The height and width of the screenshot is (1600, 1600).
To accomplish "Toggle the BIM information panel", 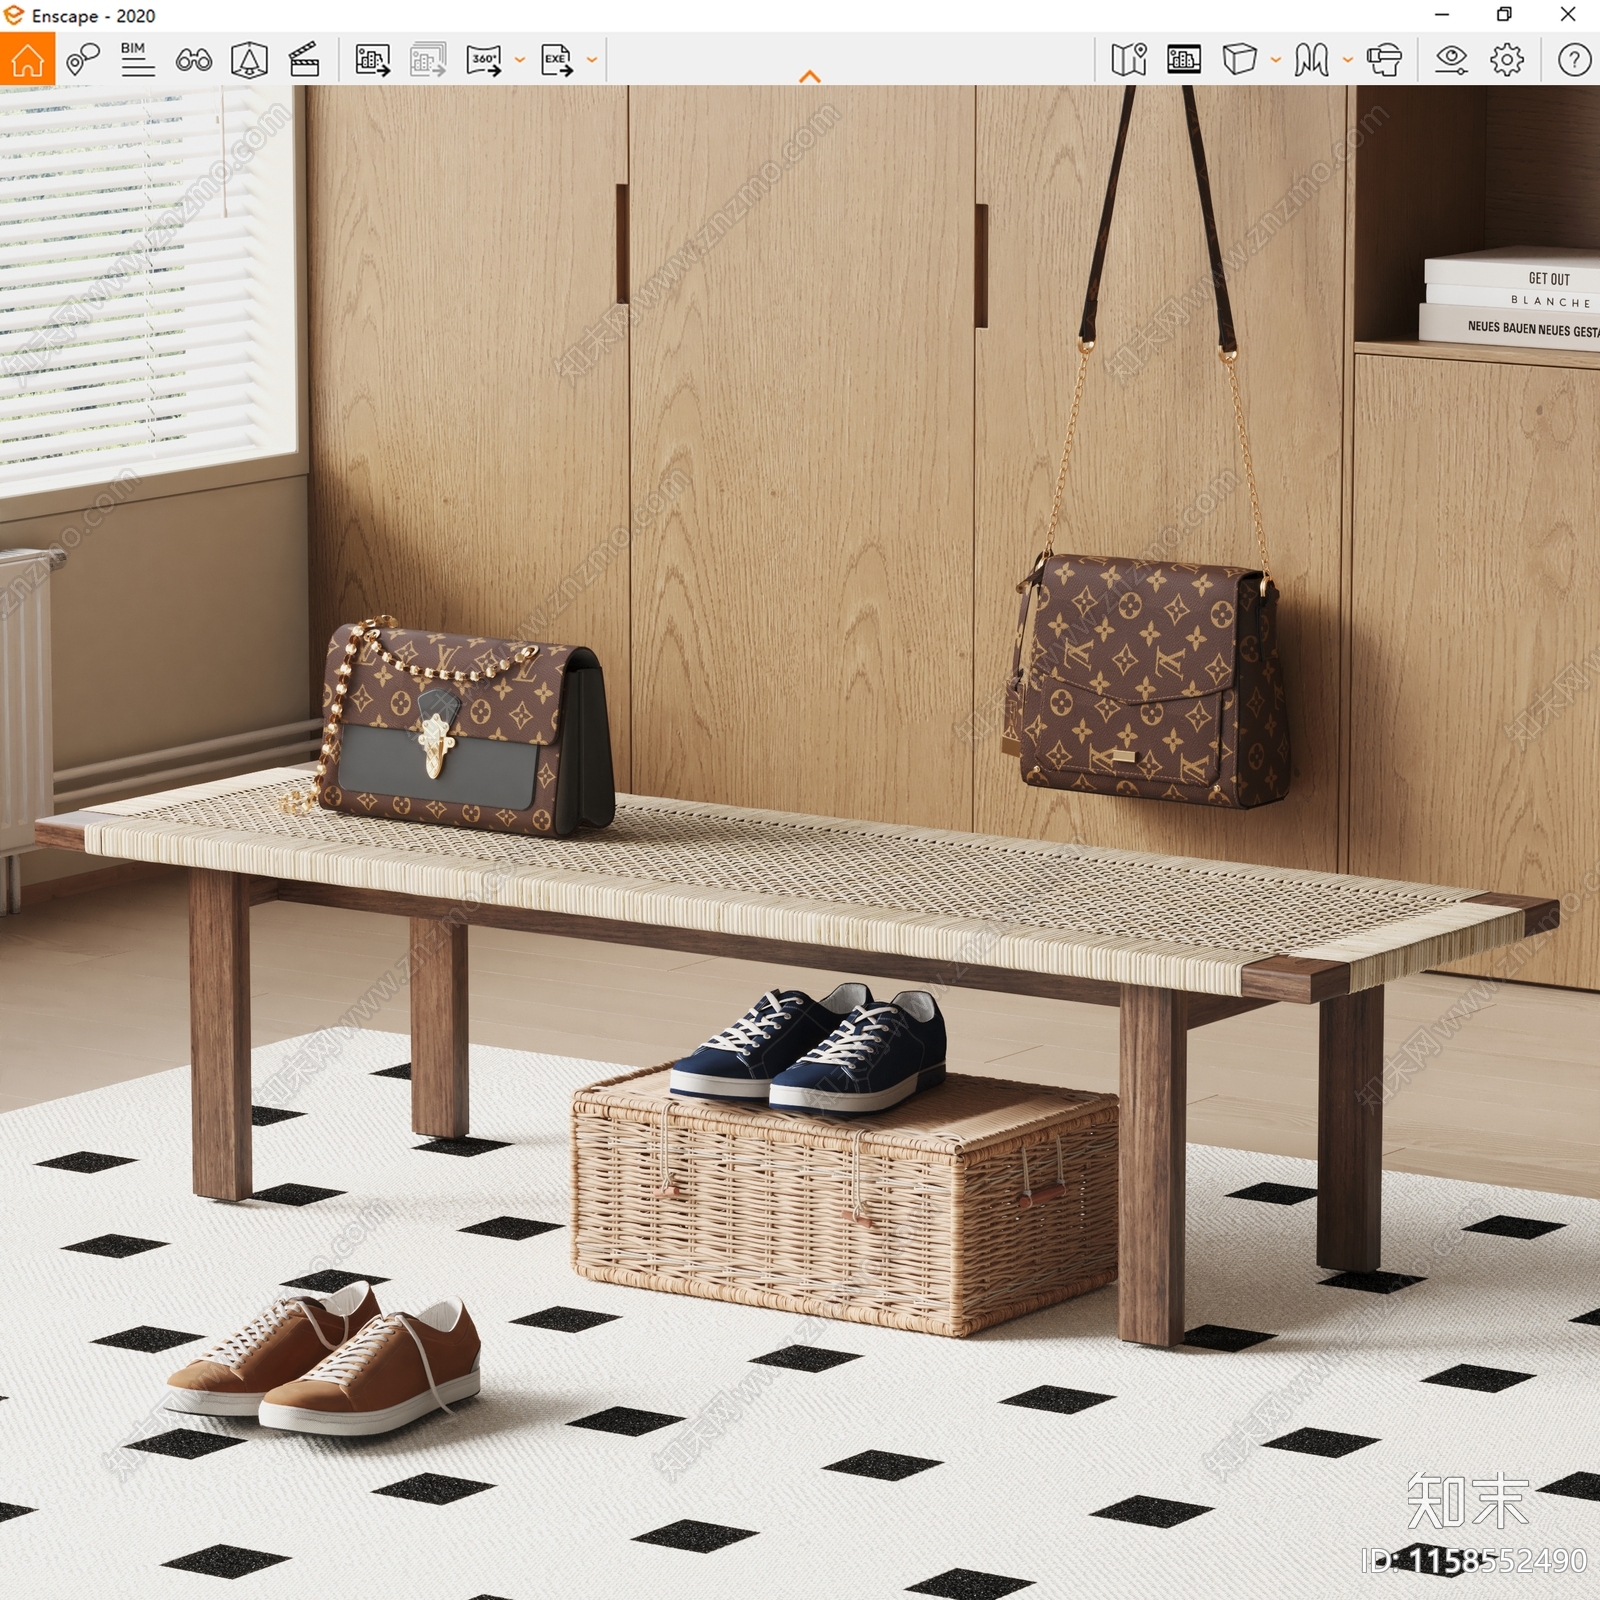I will (137, 60).
